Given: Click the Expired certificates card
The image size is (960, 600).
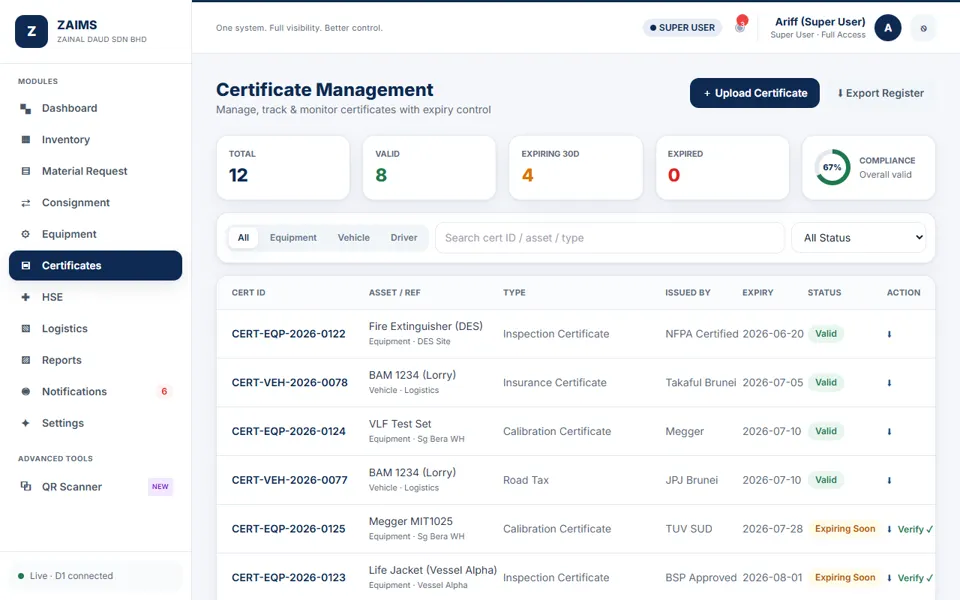Looking at the screenshot, I should click(722, 168).
